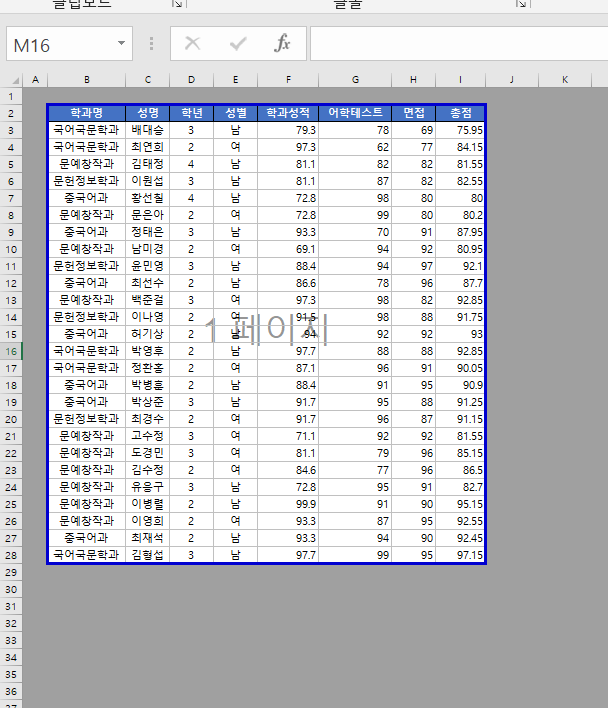
Task: Open the font group dialog launcher
Action: pos(521,4)
